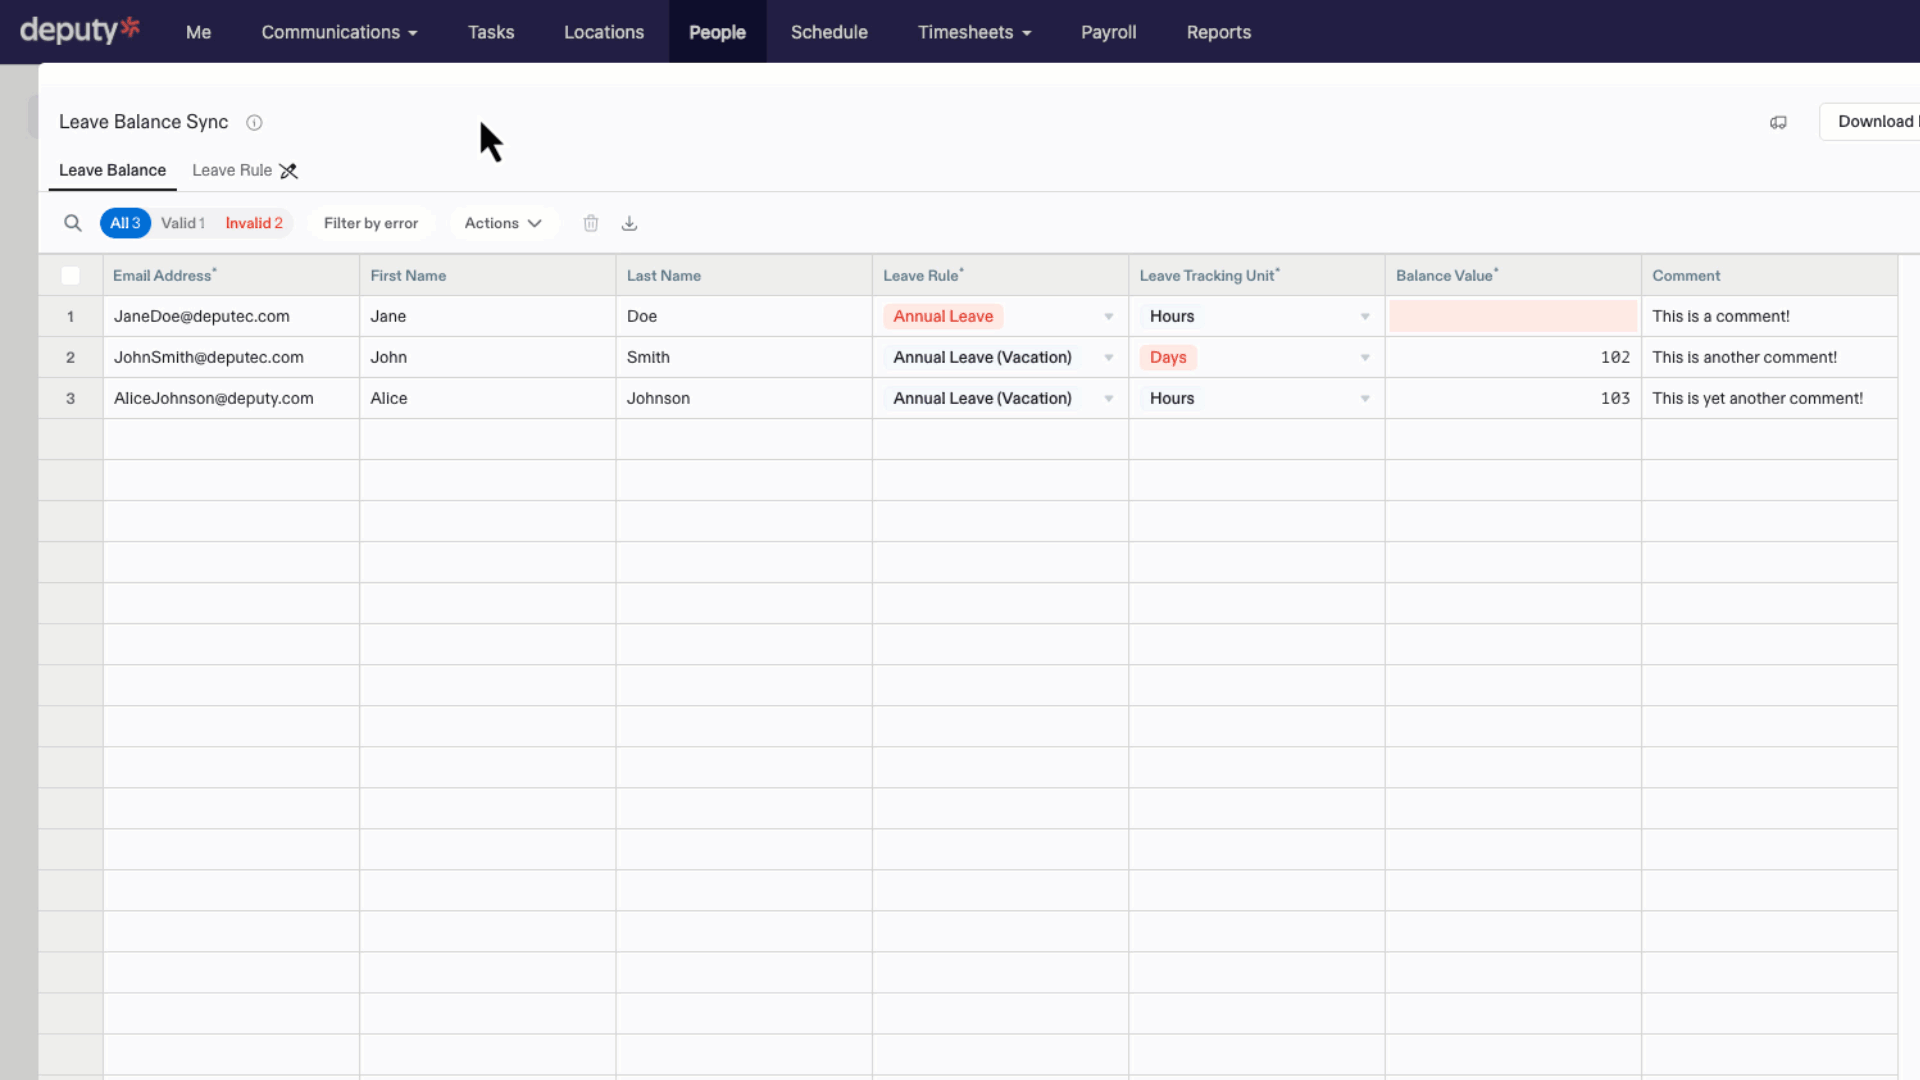Click the crossed tools icon on Leave Rule tab

(289, 171)
